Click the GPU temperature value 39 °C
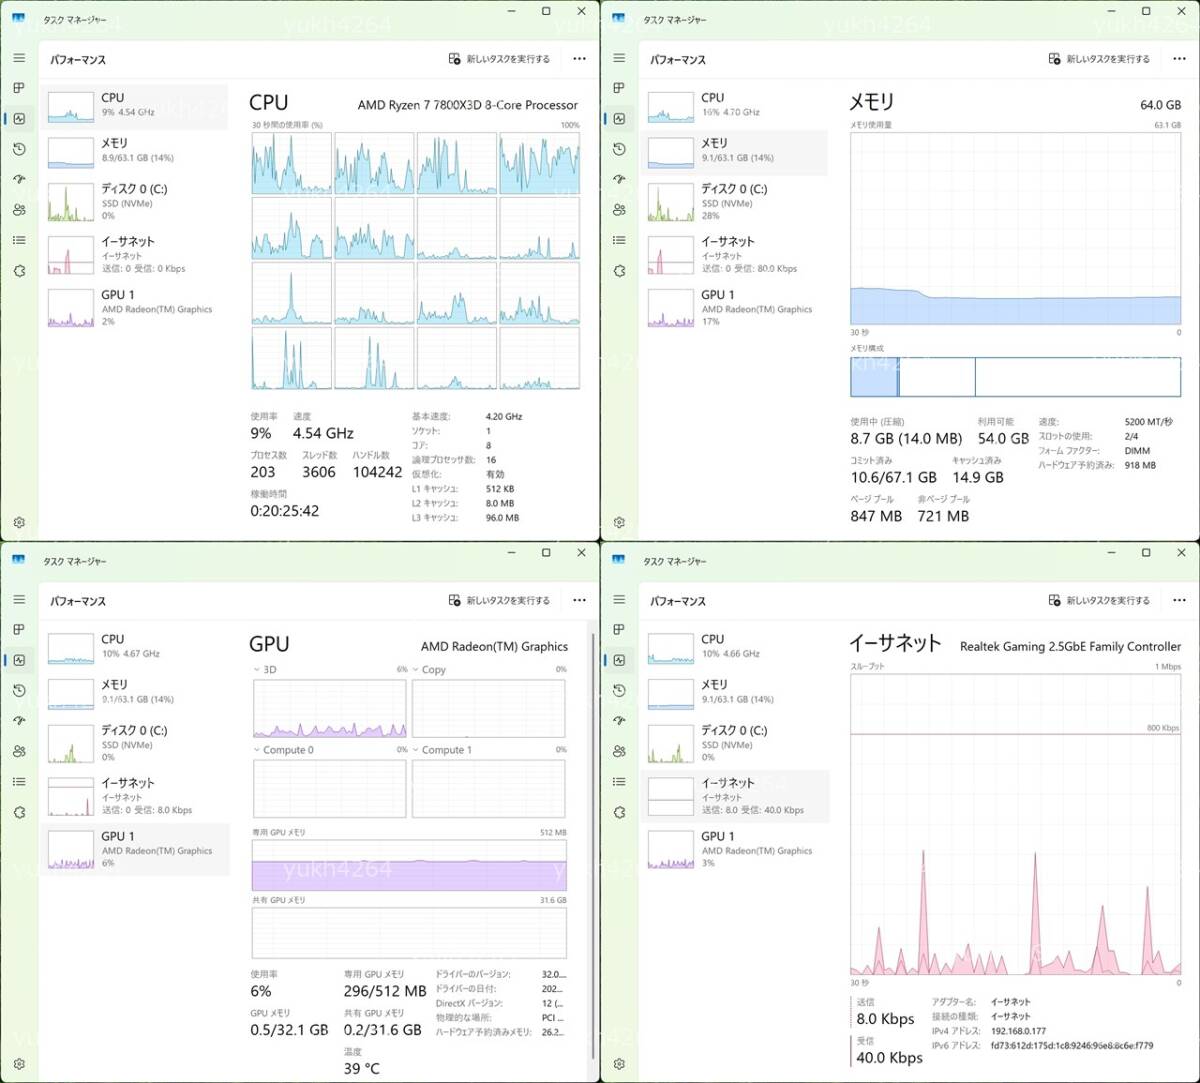The height and width of the screenshot is (1083, 1200). pyautogui.click(x=361, y=1068)
